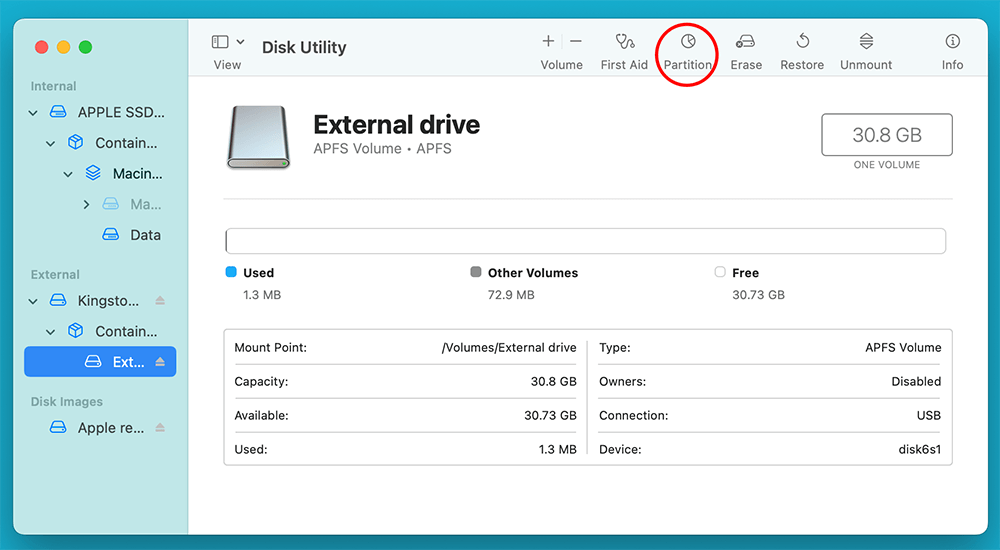Click the large External drive icon

(x=258, y=137)
